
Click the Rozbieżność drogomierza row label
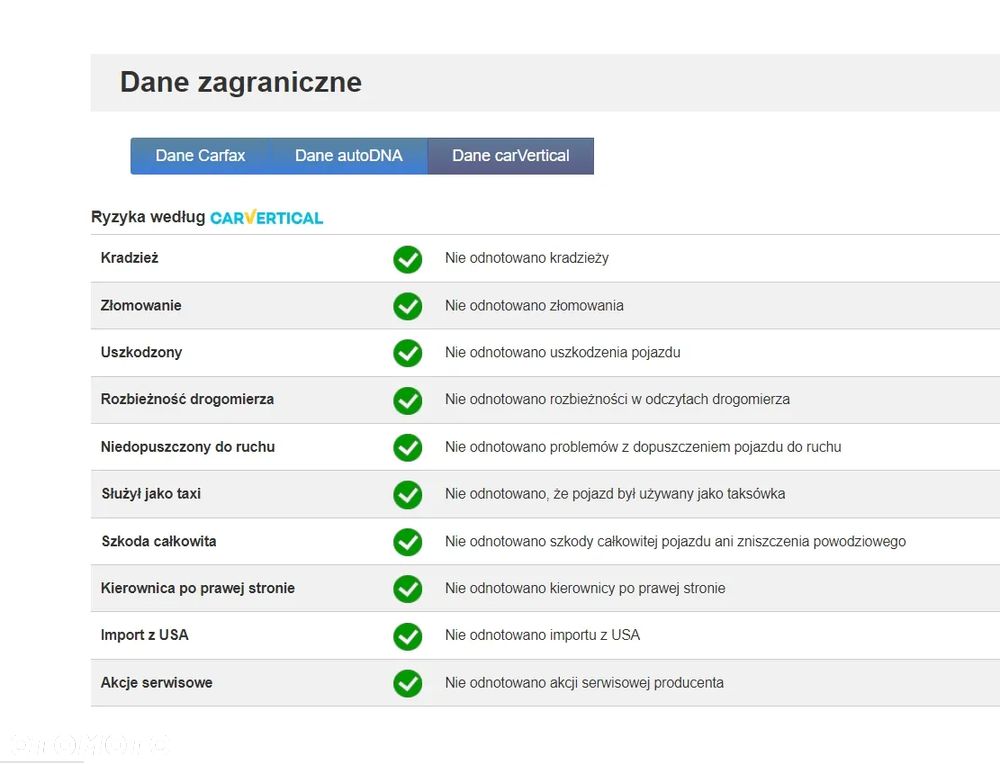[187, 399]
